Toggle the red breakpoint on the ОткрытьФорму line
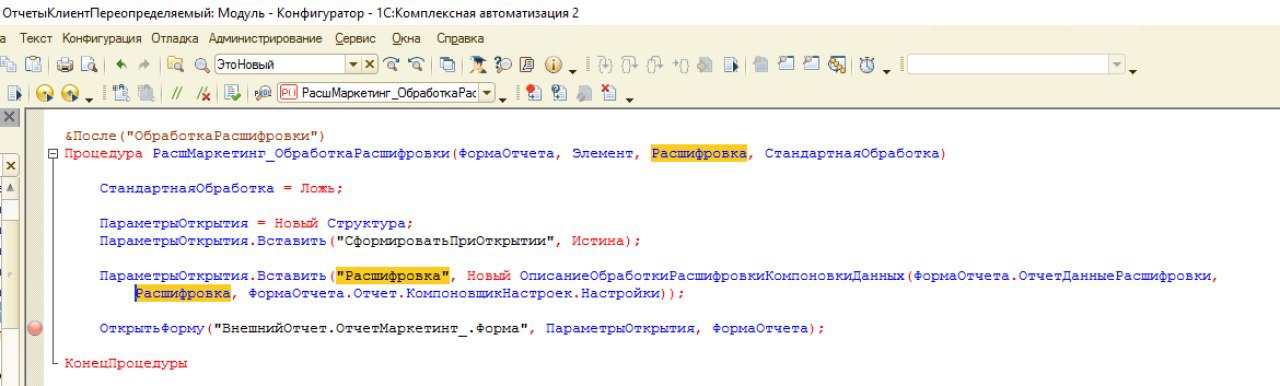This screenshot has width=1280, height=386. click(x=37, y=328)
